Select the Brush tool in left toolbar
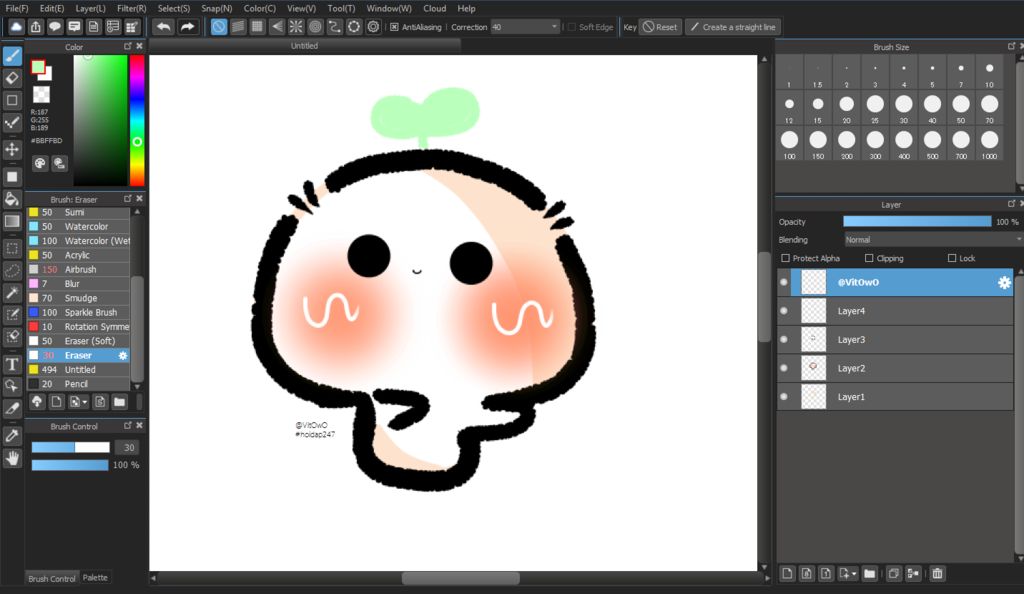 [12, 56]
